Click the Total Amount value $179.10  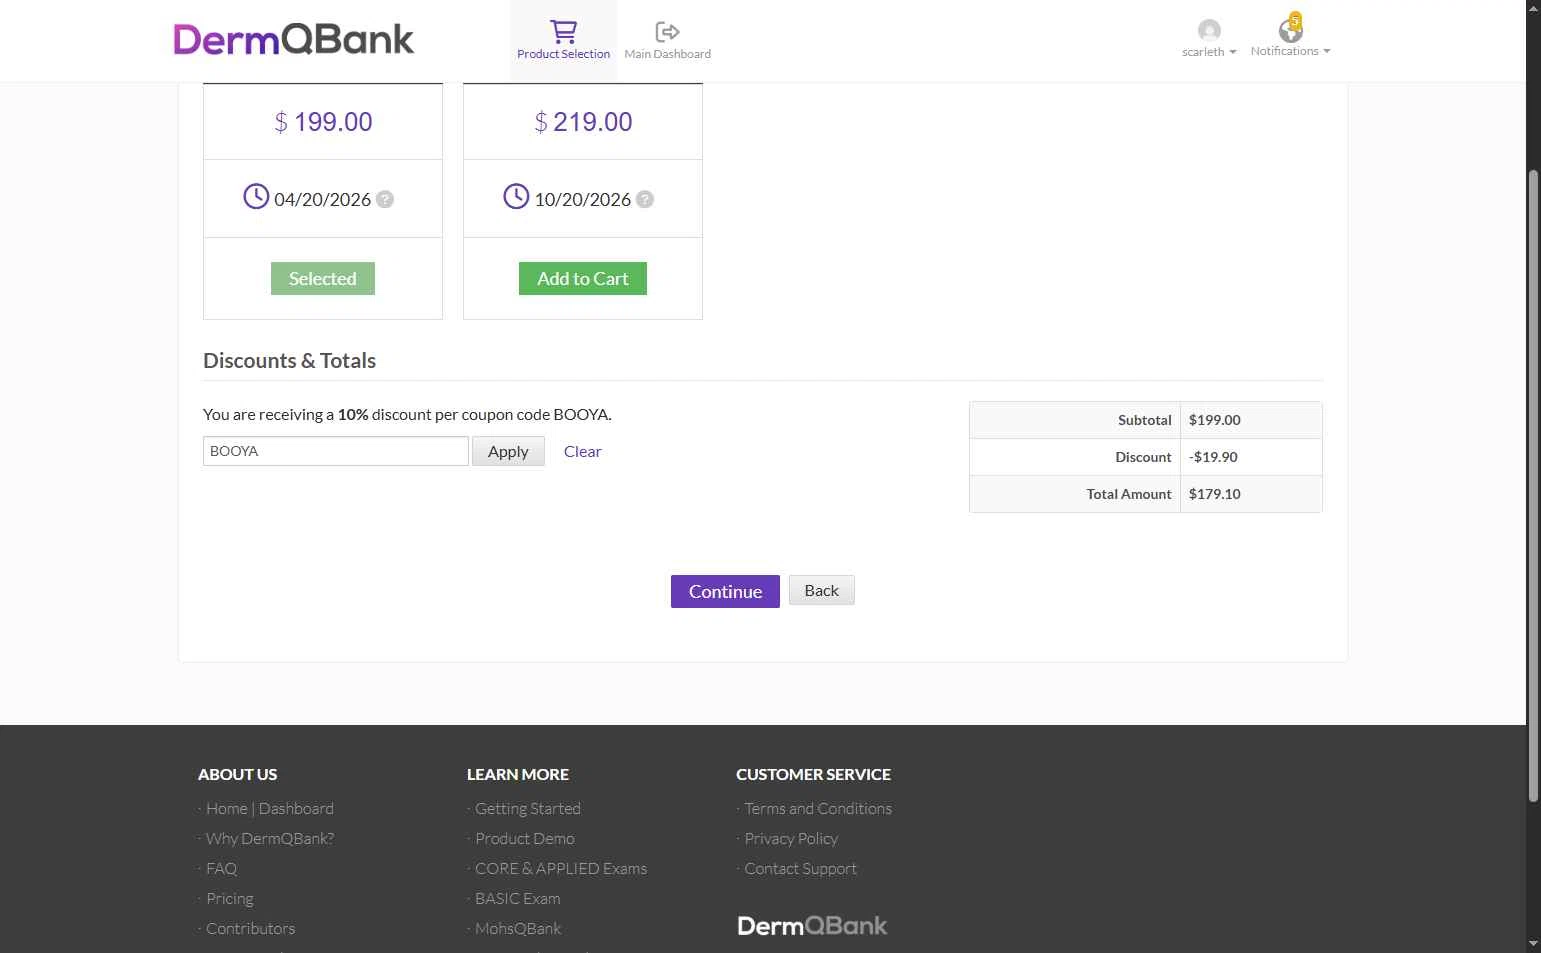click(x=1214, y=494)
